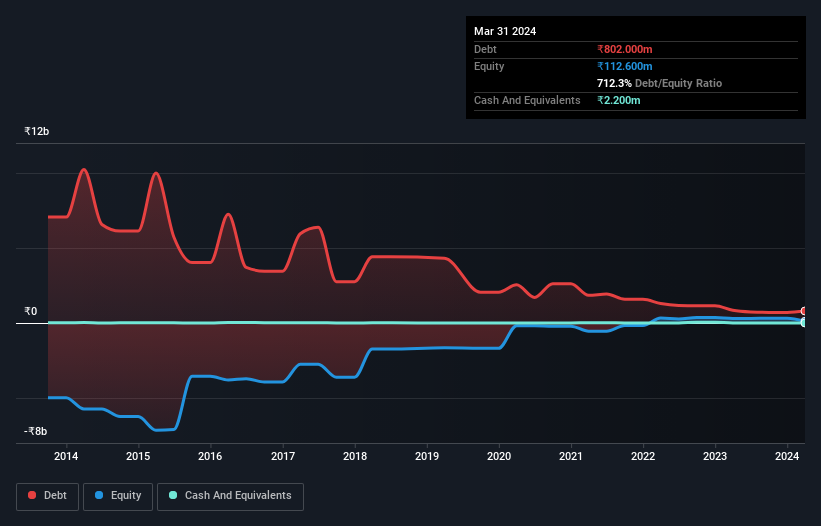The height and width of the screenshot is (526, 821).
Task: Click the red Debt legend dot
Action: 32,495
